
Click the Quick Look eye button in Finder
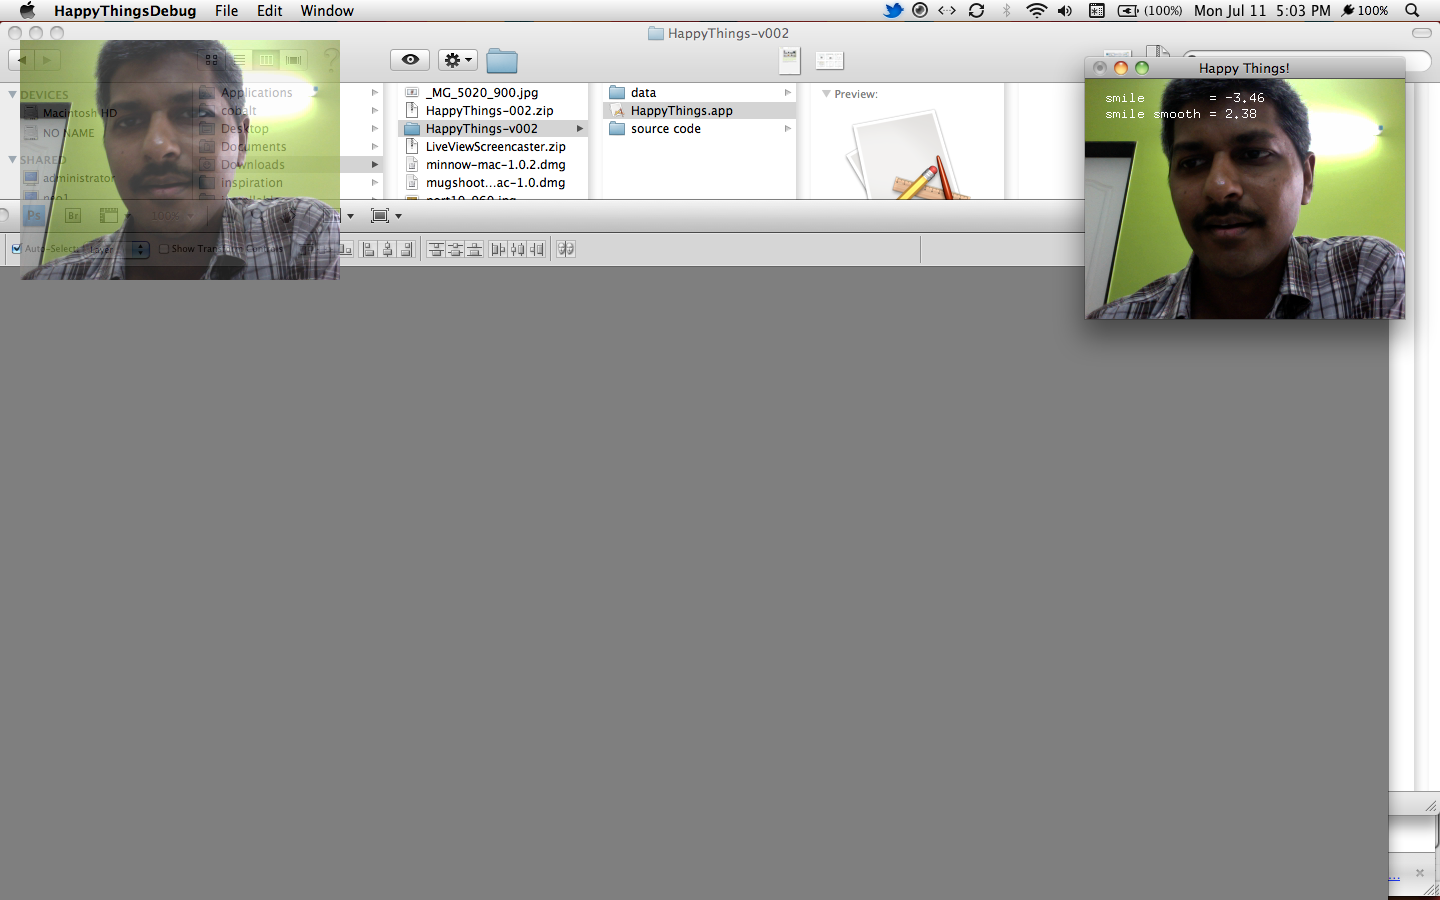pos(410,60)
